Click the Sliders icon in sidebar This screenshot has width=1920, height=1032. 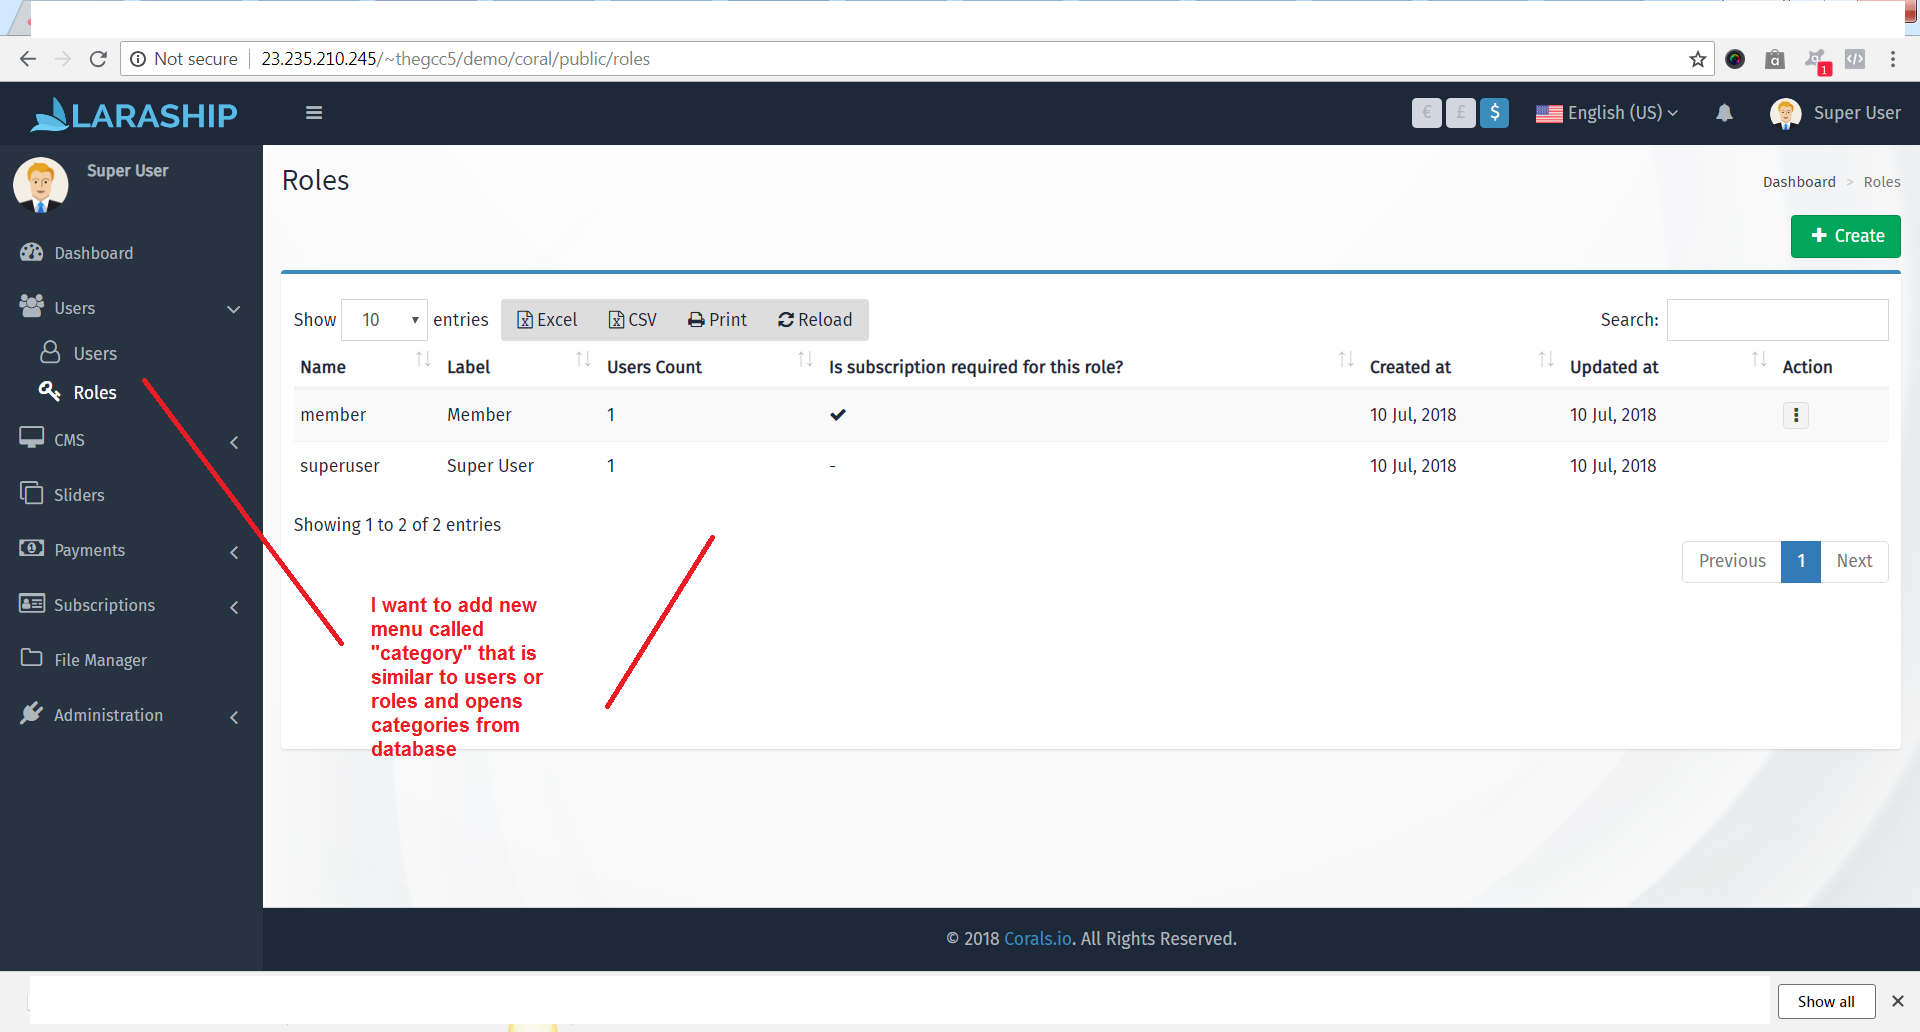click(x=32, y=493)
